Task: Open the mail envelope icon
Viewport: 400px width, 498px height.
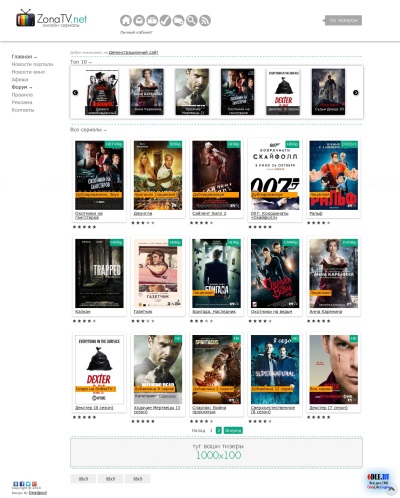Action: pyautogui.click(x=139, y=21)
